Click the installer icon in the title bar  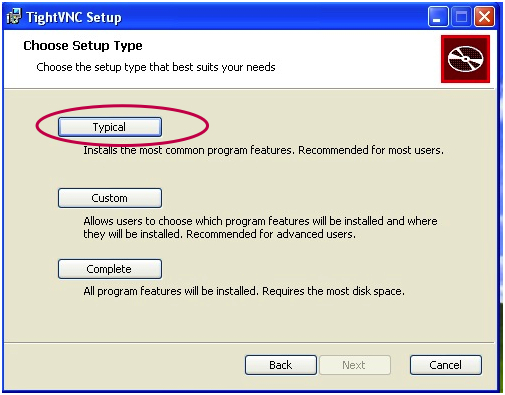[14, 17]
